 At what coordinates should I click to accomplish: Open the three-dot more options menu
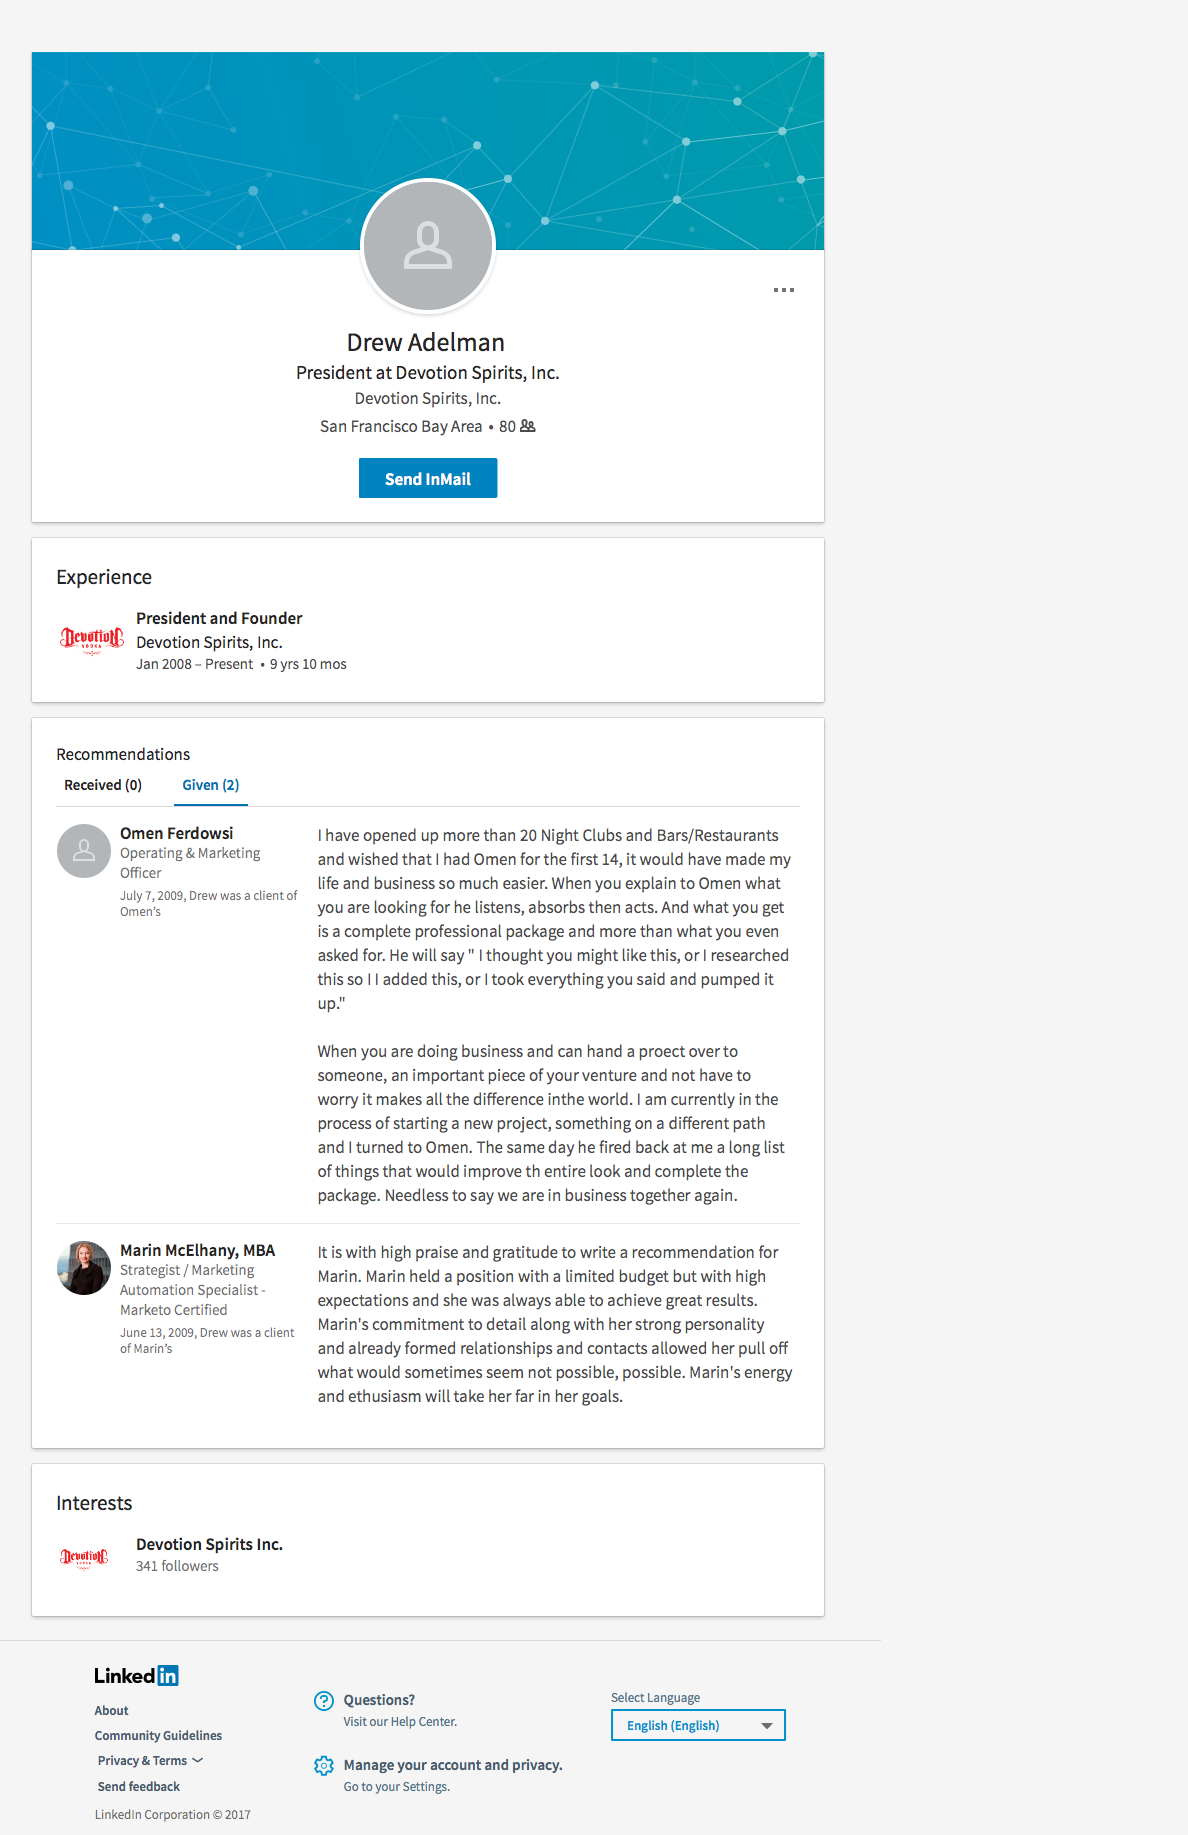click(784, 290)
